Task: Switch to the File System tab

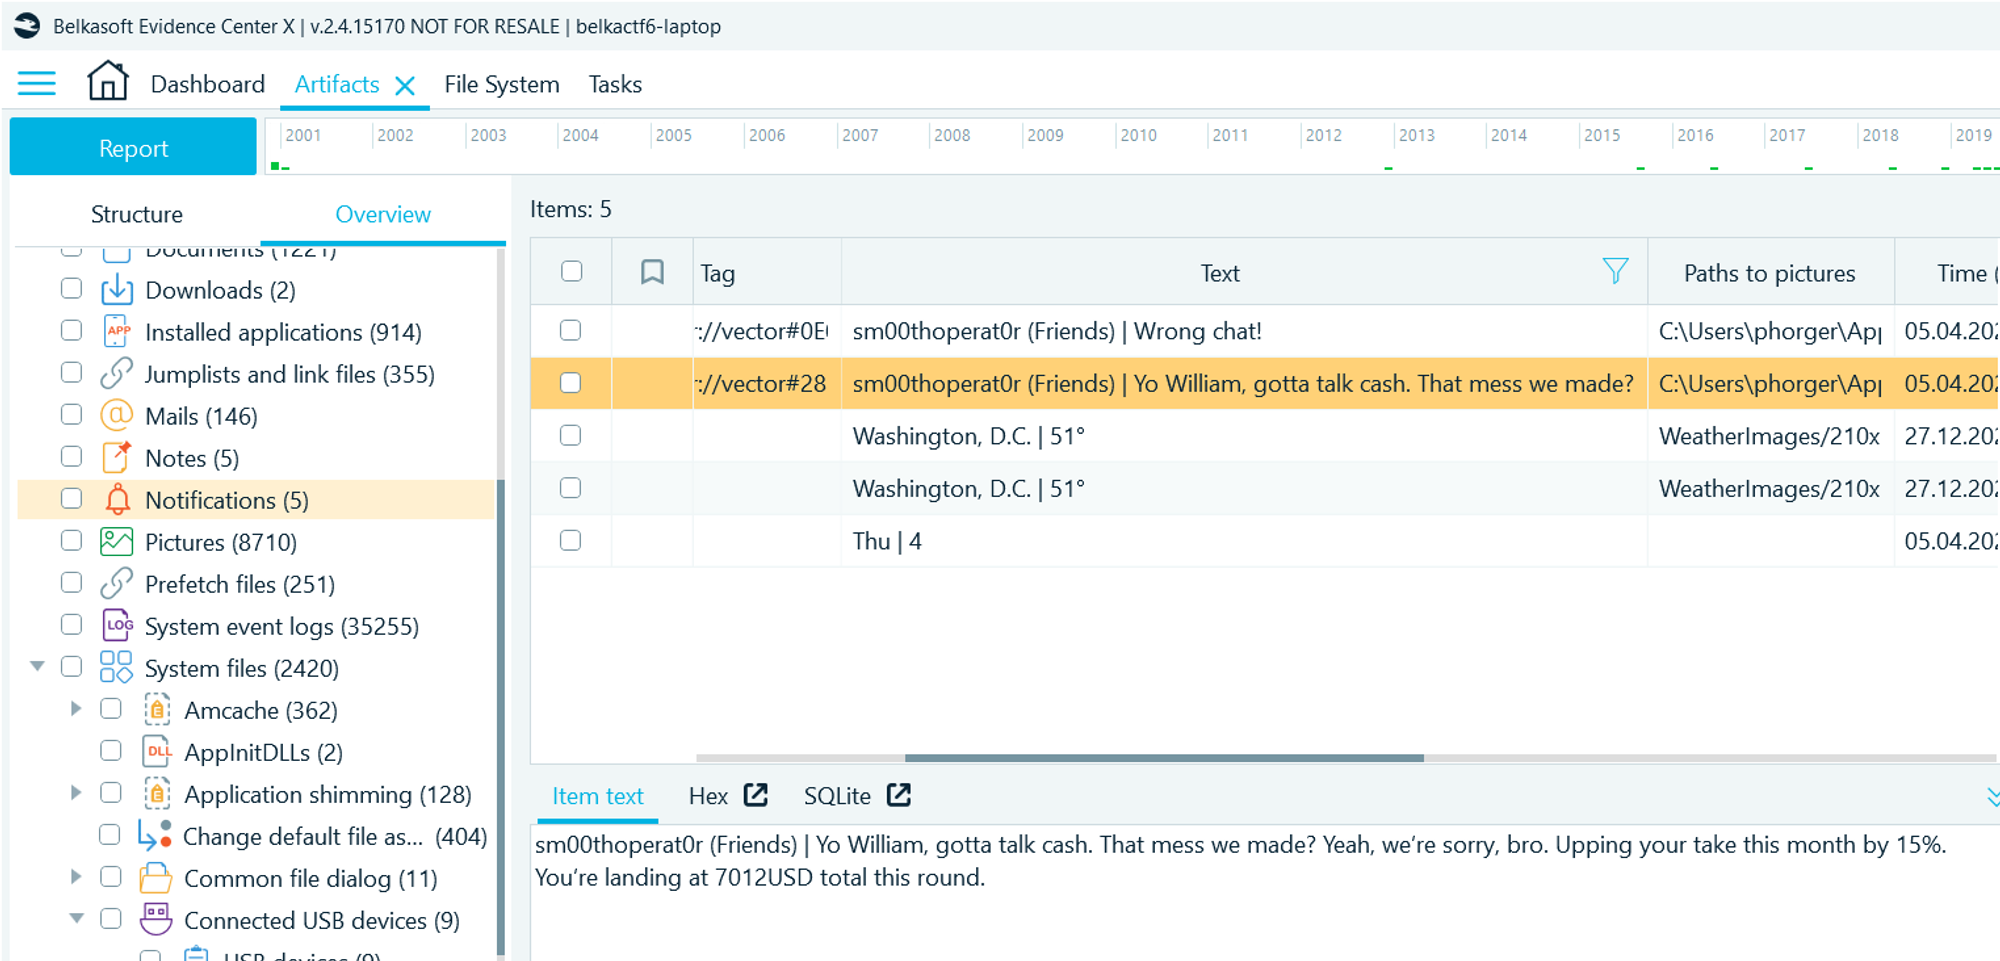Action: tap(501, 85)
